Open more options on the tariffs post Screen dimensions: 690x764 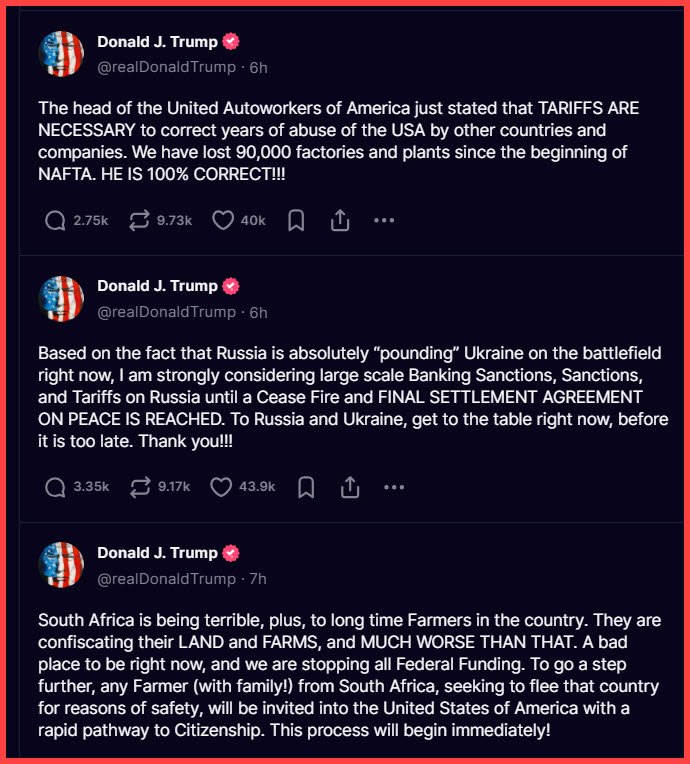[384, 220]
